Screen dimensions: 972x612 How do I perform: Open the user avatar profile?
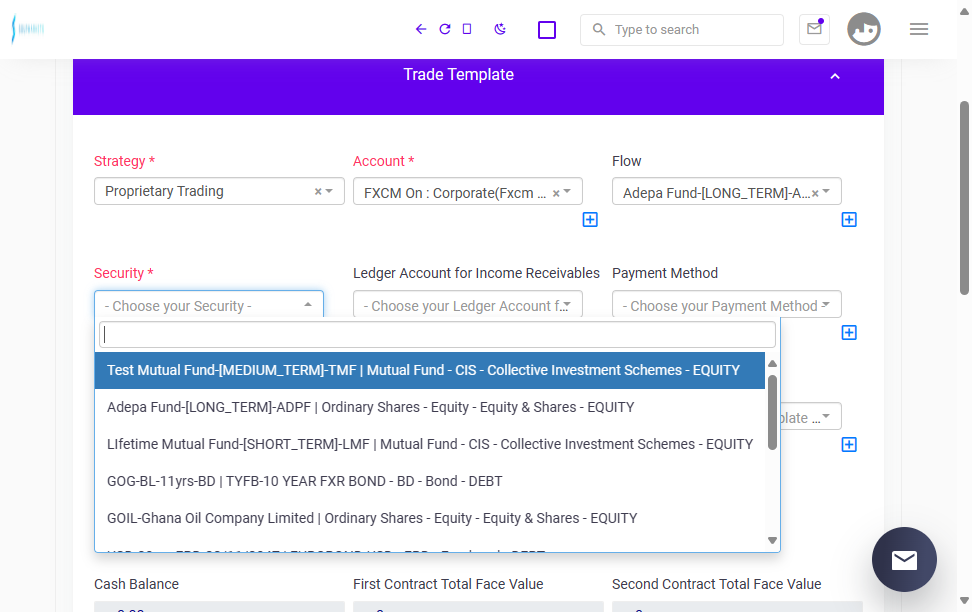tap(864, 29)
